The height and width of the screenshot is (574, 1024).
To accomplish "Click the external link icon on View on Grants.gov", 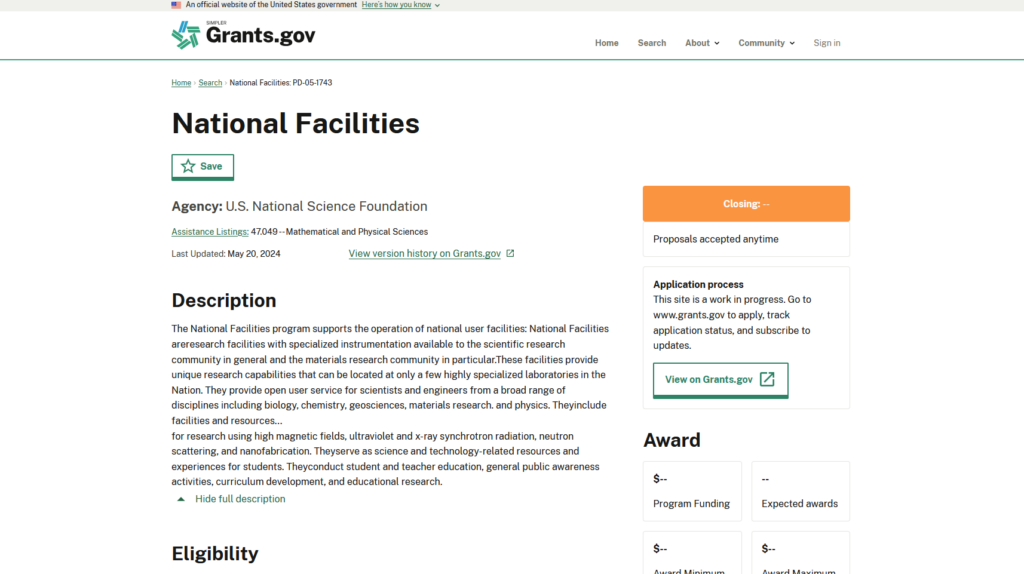I will point(767,379).
